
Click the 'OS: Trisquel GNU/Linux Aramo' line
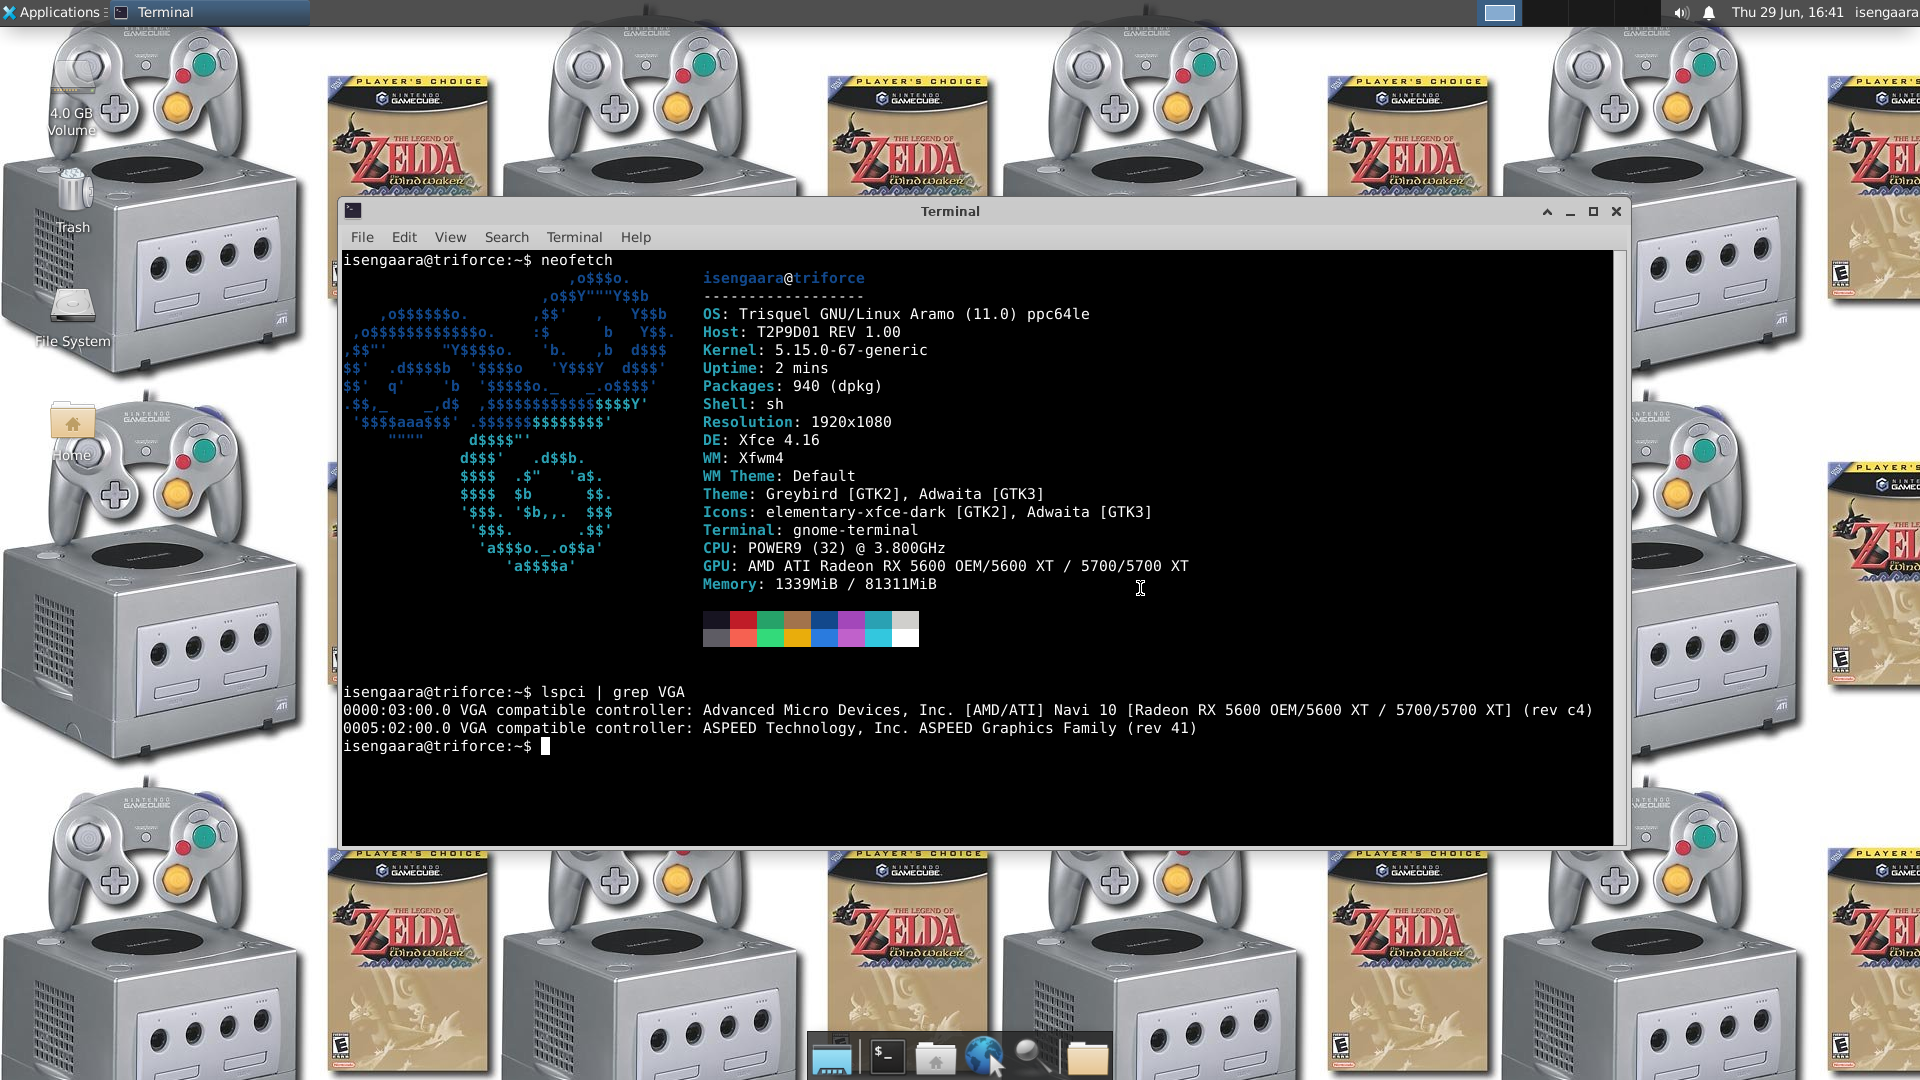point(896,314)
